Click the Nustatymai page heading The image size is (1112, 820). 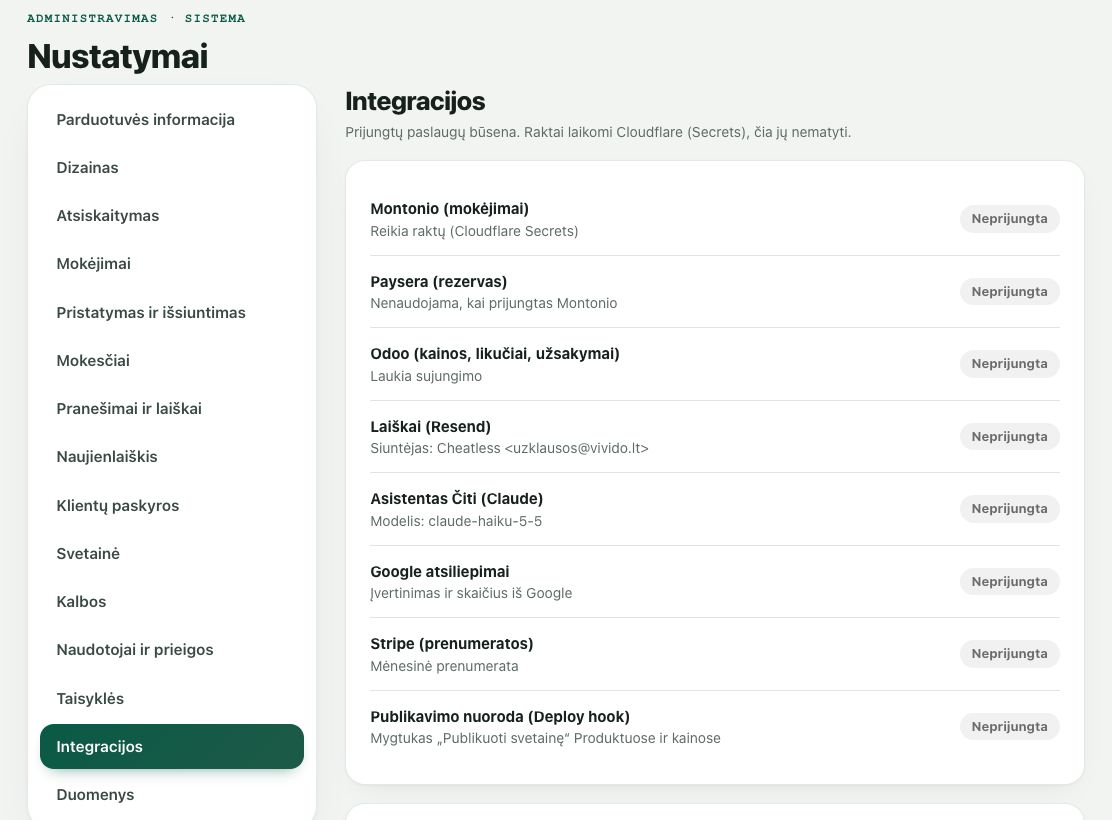[x=118, y=57]
